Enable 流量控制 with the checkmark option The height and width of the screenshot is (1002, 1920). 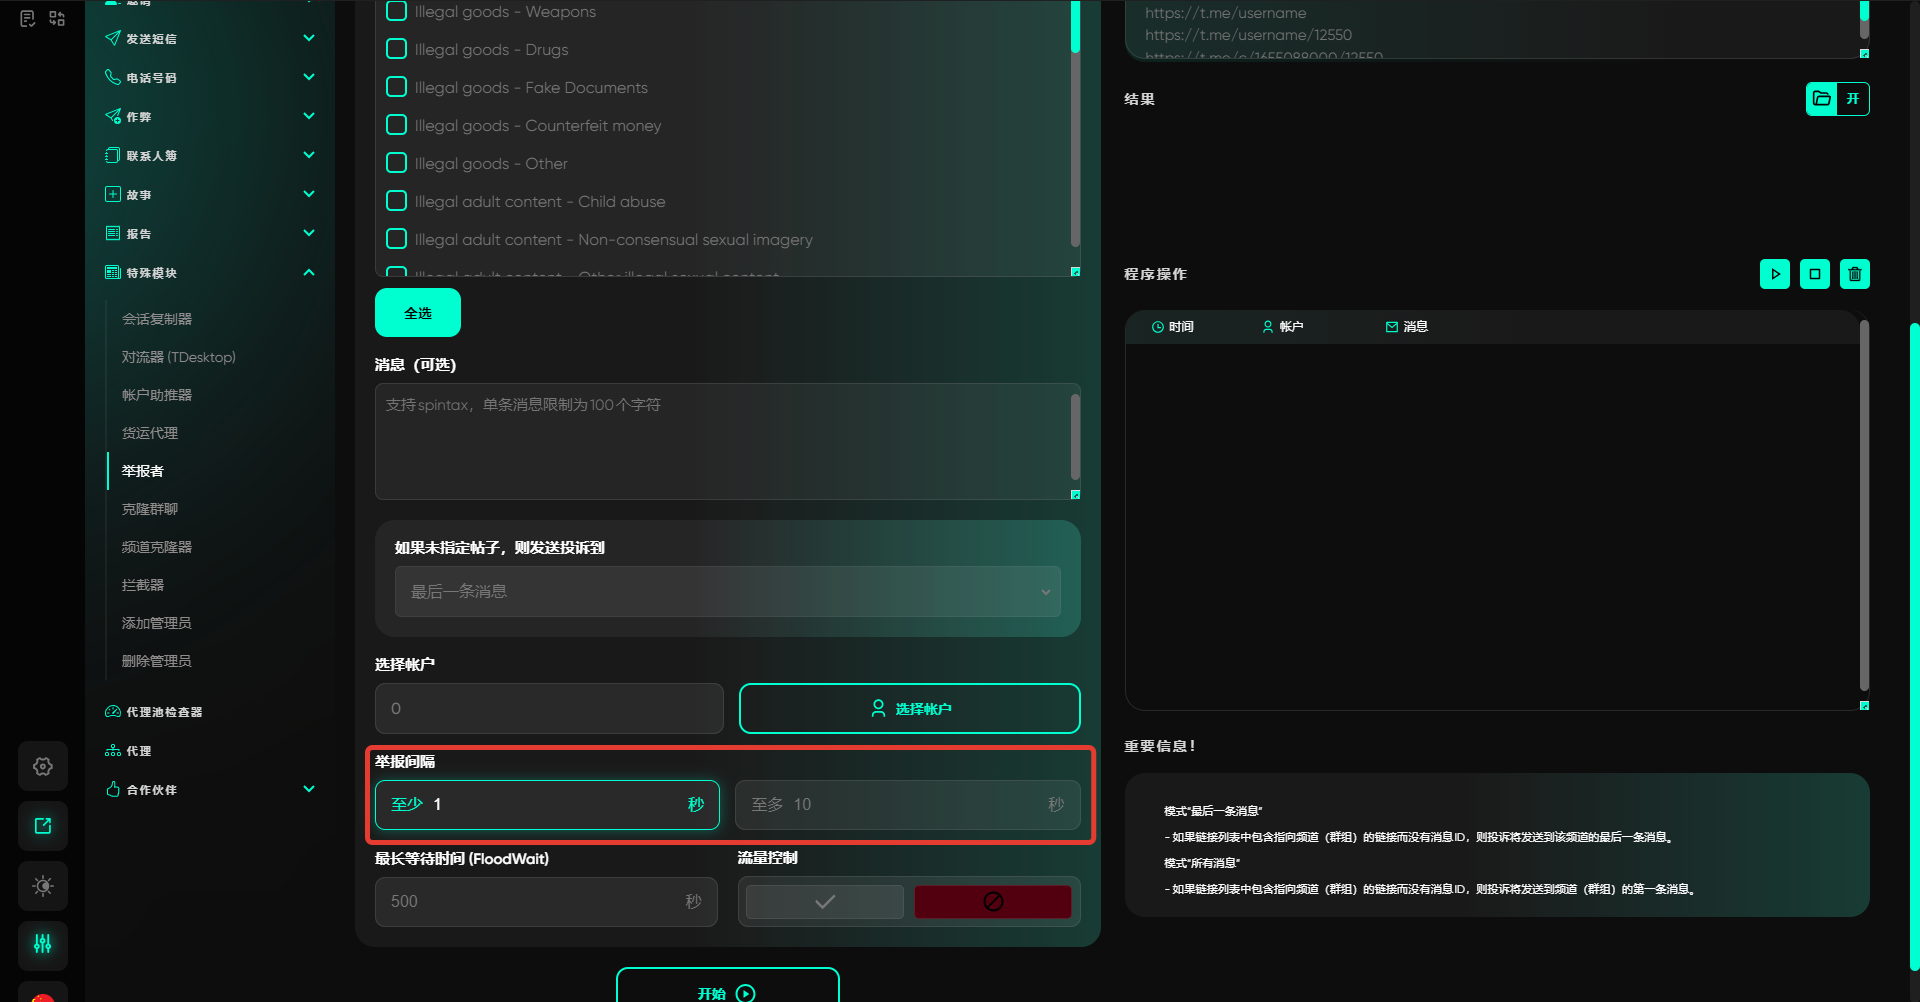click(825, 902)
